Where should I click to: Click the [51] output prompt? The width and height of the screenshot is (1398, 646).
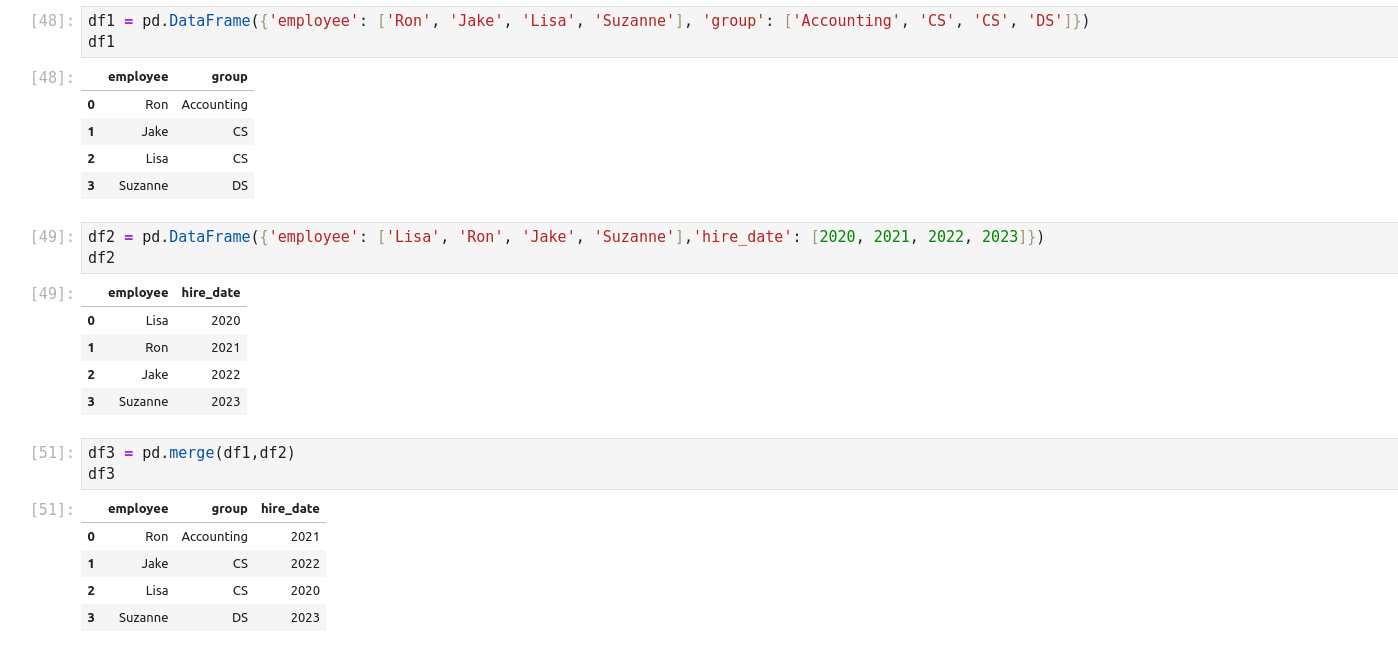pos(52,509)
